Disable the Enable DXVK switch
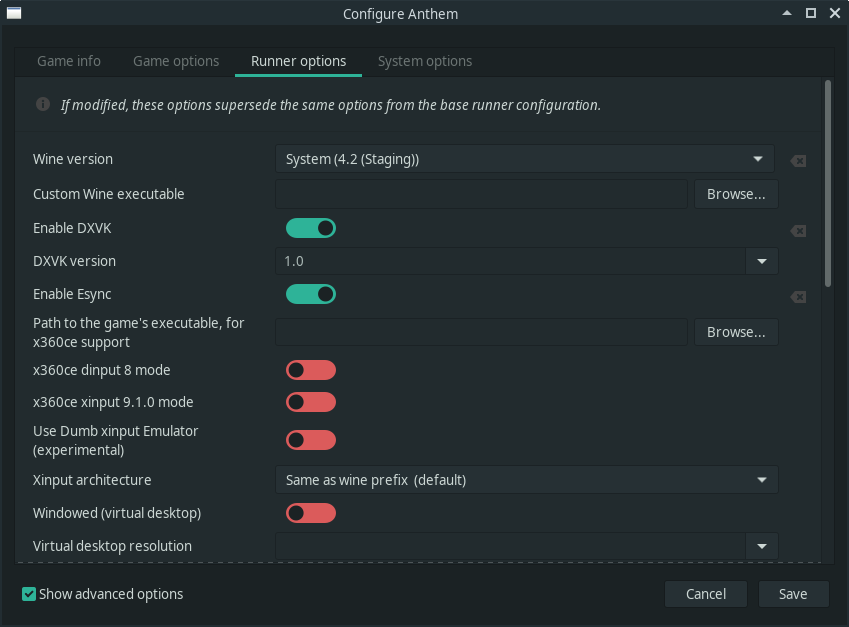 click(x=311, y=228)
